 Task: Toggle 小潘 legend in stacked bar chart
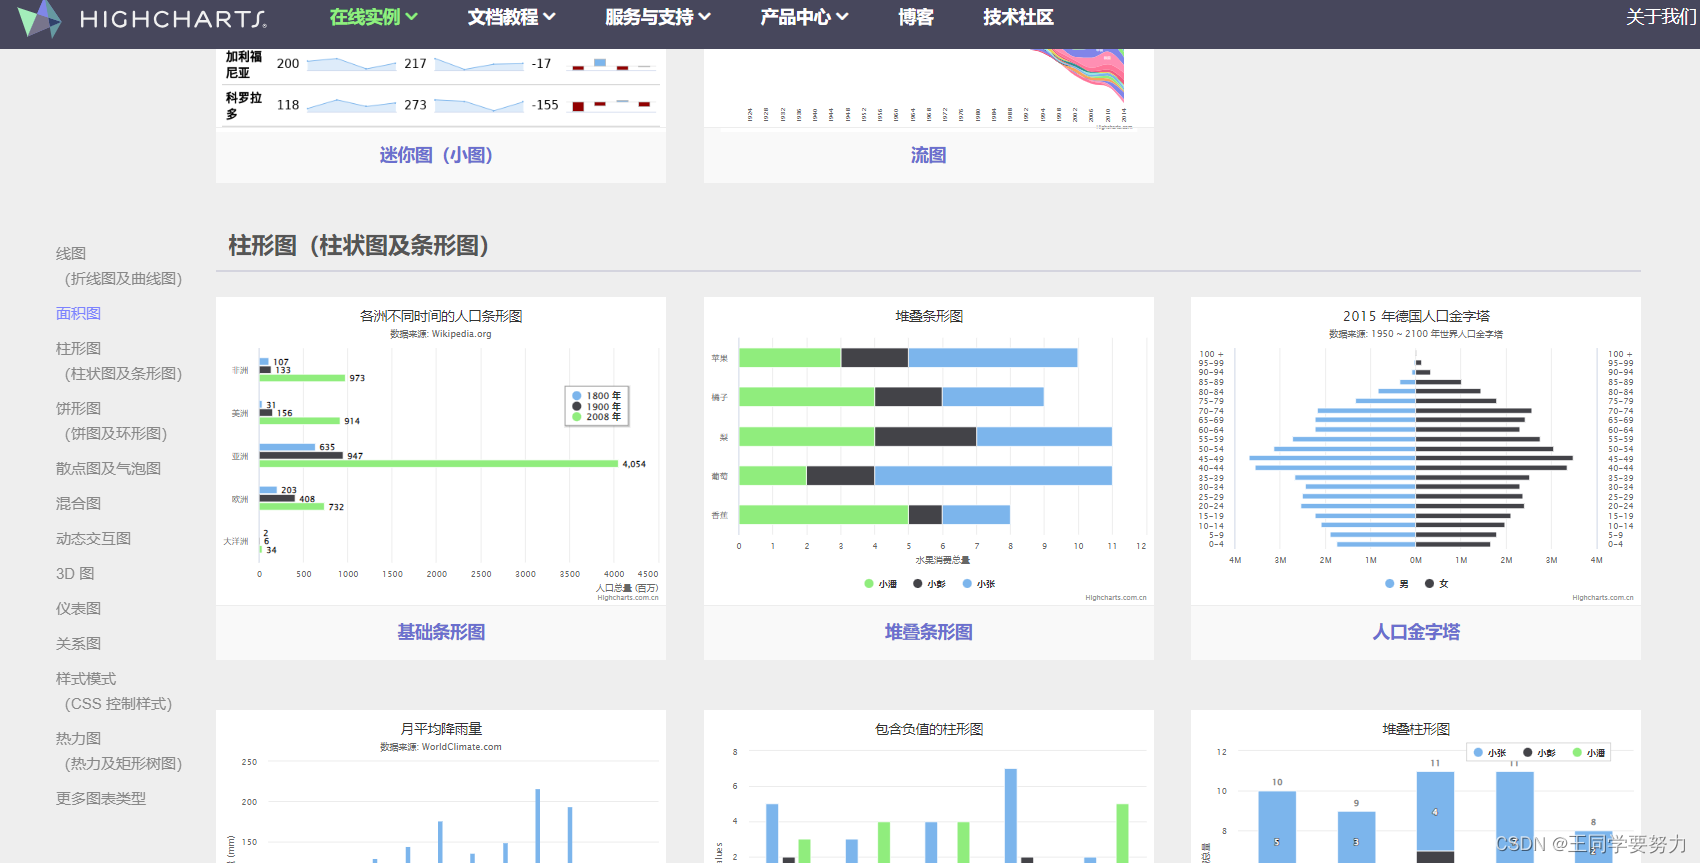pos(881,584)
